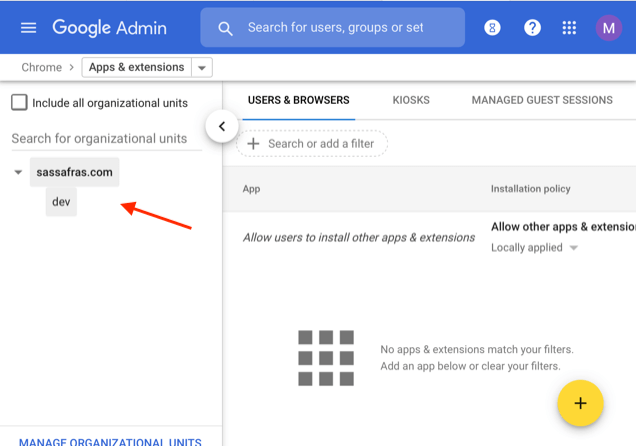The height and width of the screenshot is (446, 636).
Task: Open Manage Organizational Units link
Action: click(110, 441)
